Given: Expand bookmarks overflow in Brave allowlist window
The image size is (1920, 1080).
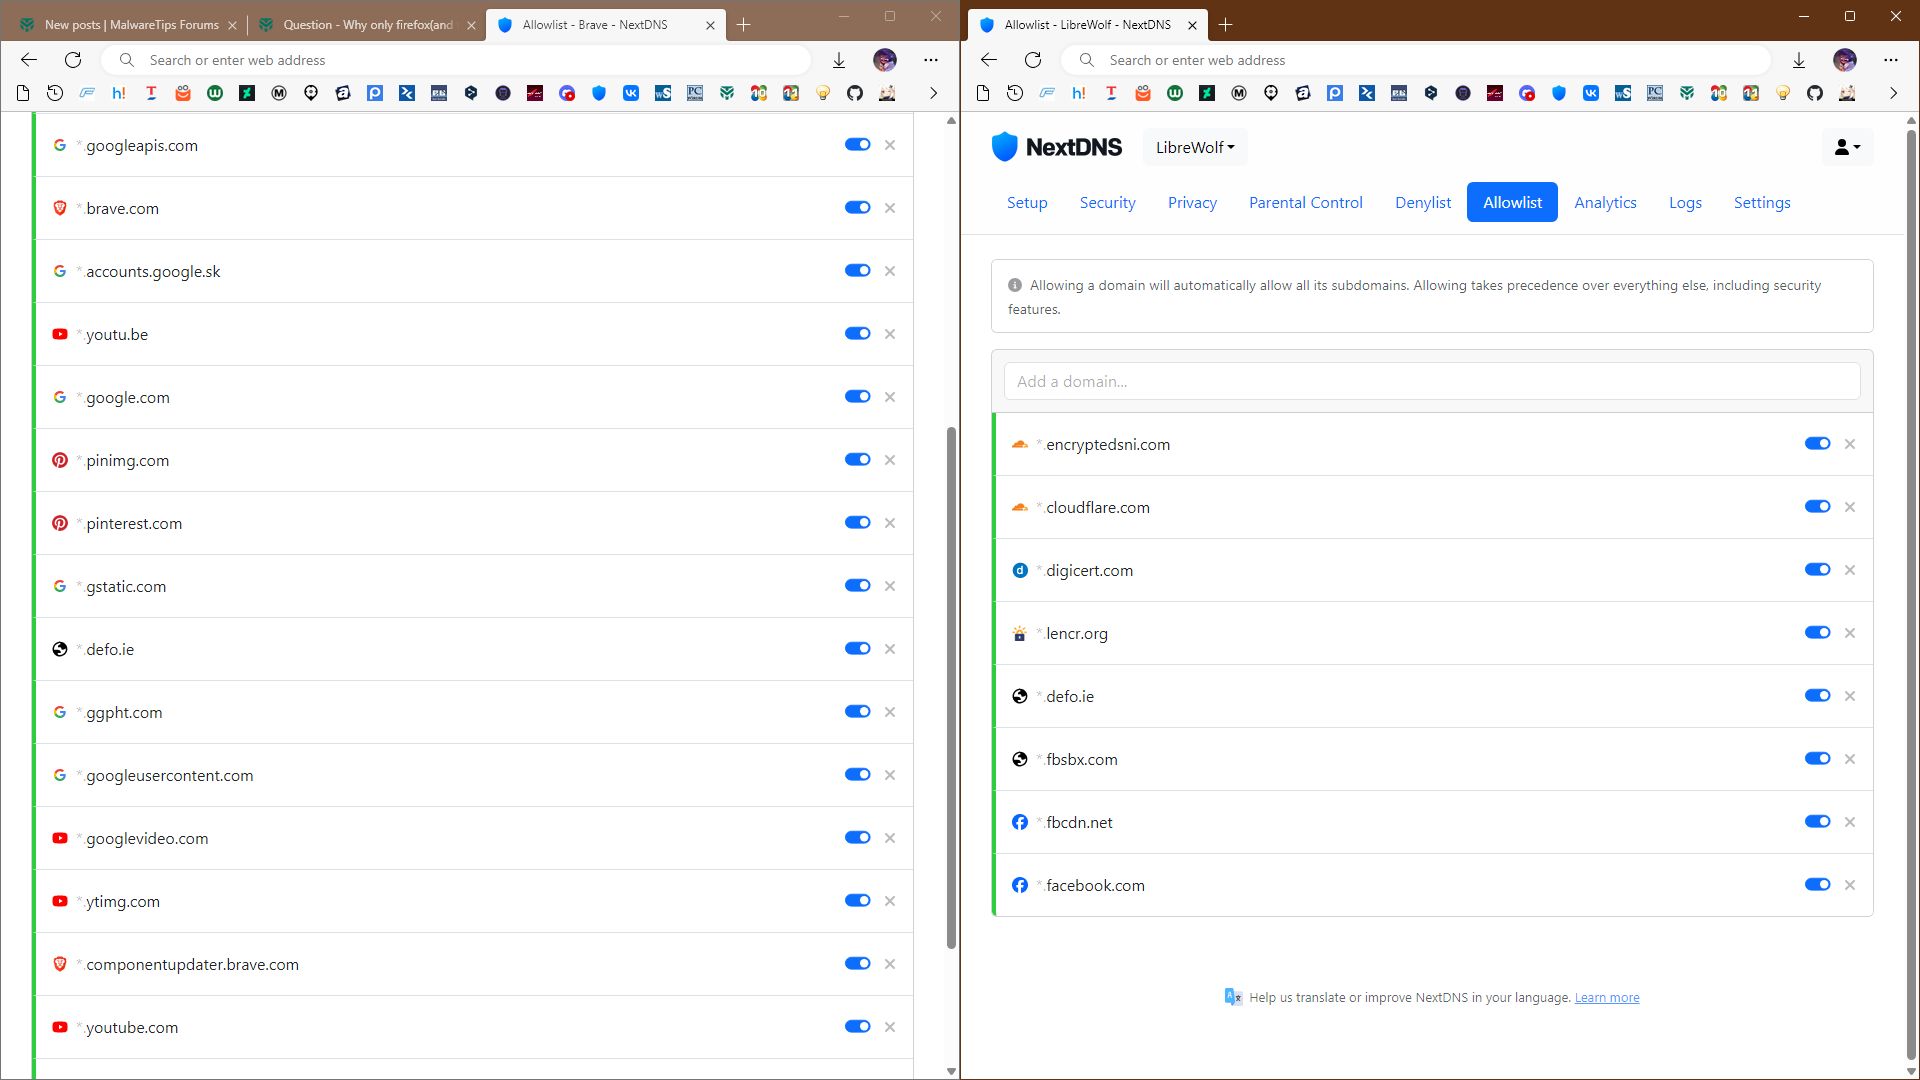Looking at the screenshot, I should [933, 93].
